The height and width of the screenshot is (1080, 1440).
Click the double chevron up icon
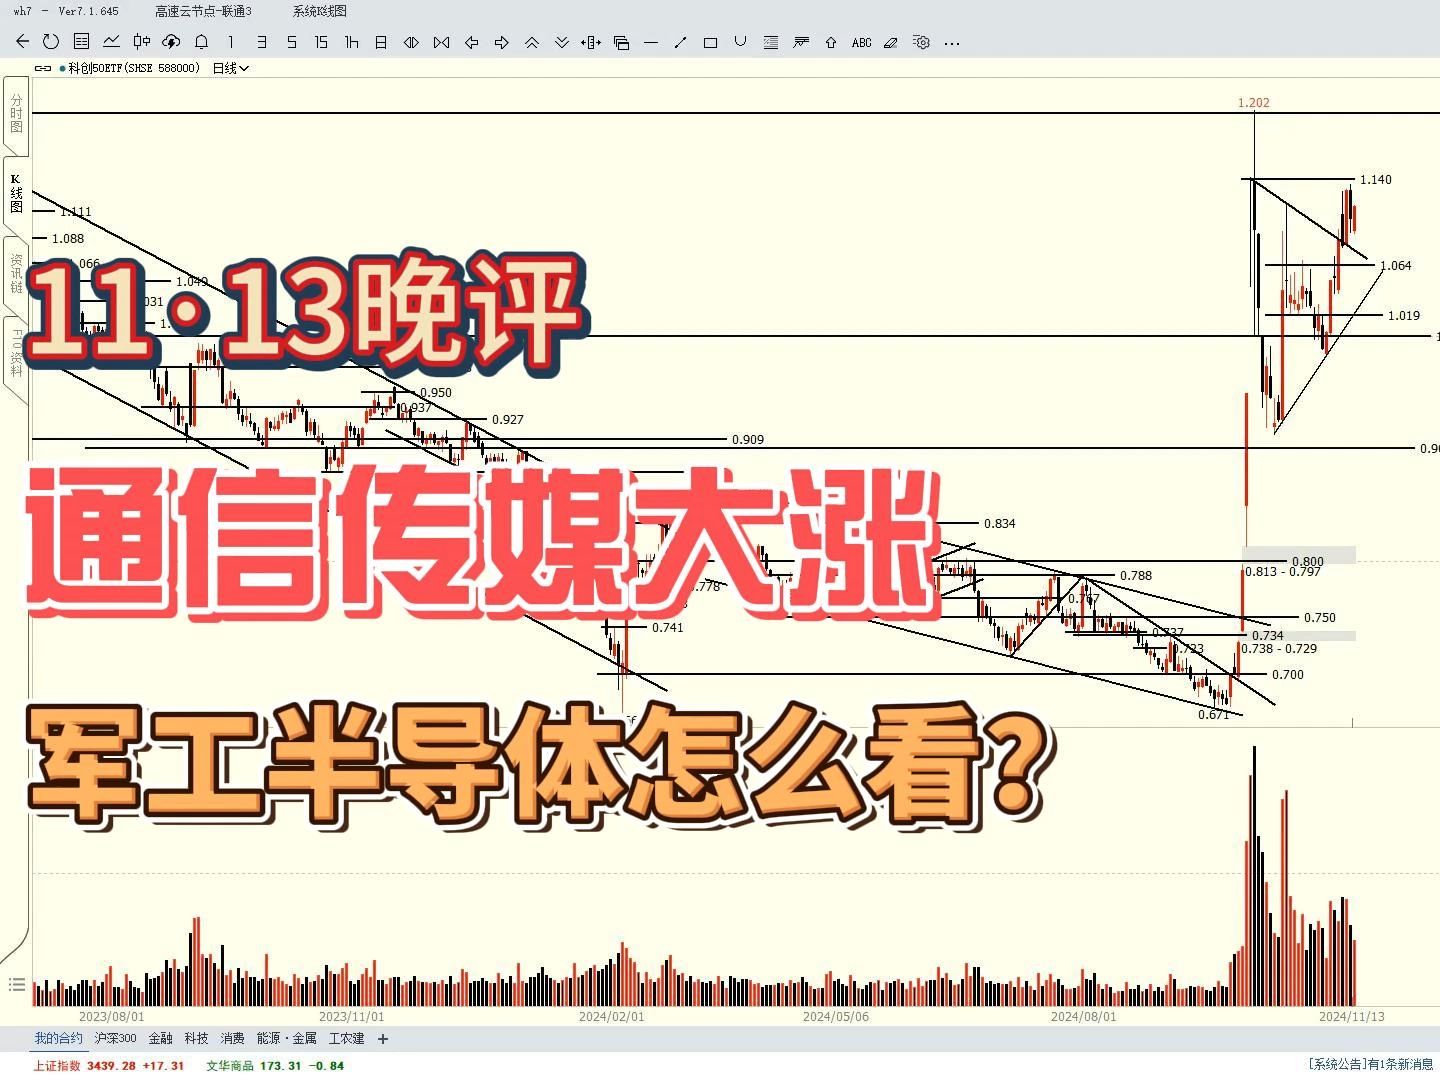click(532, 42)
